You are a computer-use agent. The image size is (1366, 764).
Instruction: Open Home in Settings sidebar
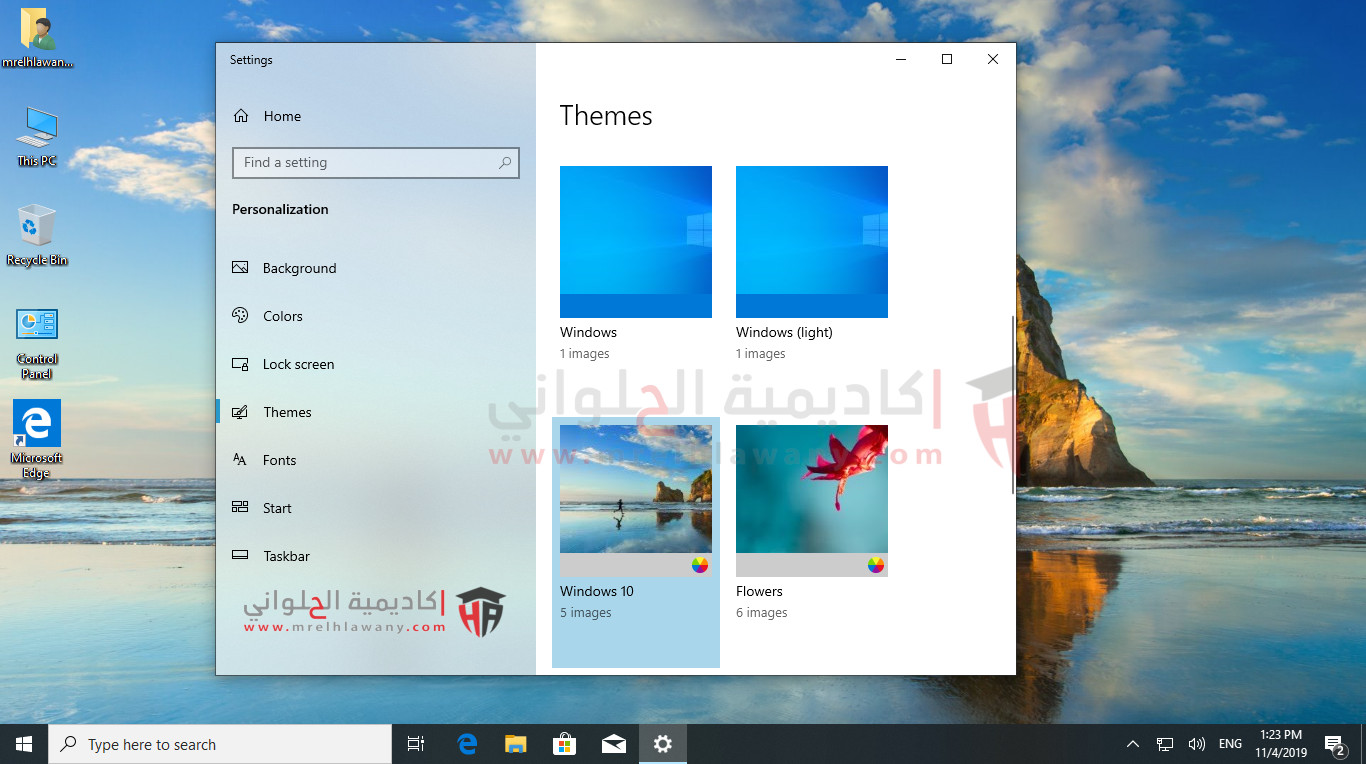pyautogui.click(x=281, y=116)
